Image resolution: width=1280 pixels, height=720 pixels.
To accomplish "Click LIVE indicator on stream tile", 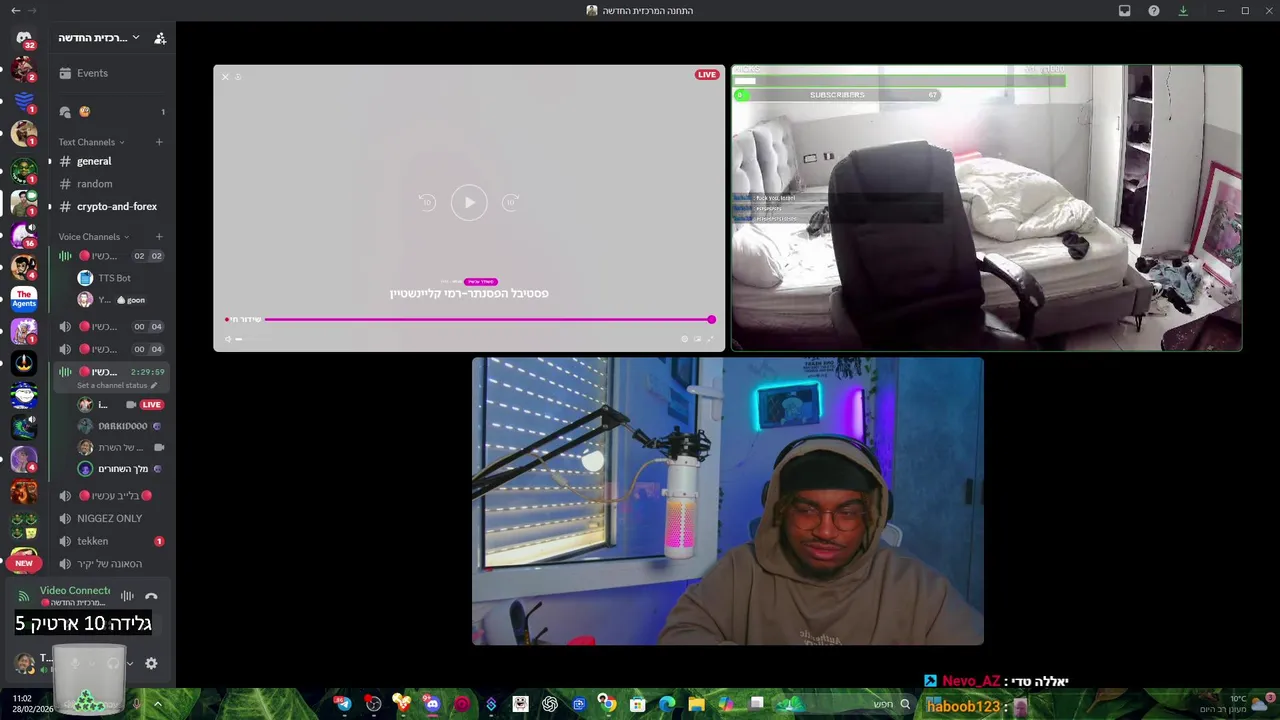I will 707,75.
